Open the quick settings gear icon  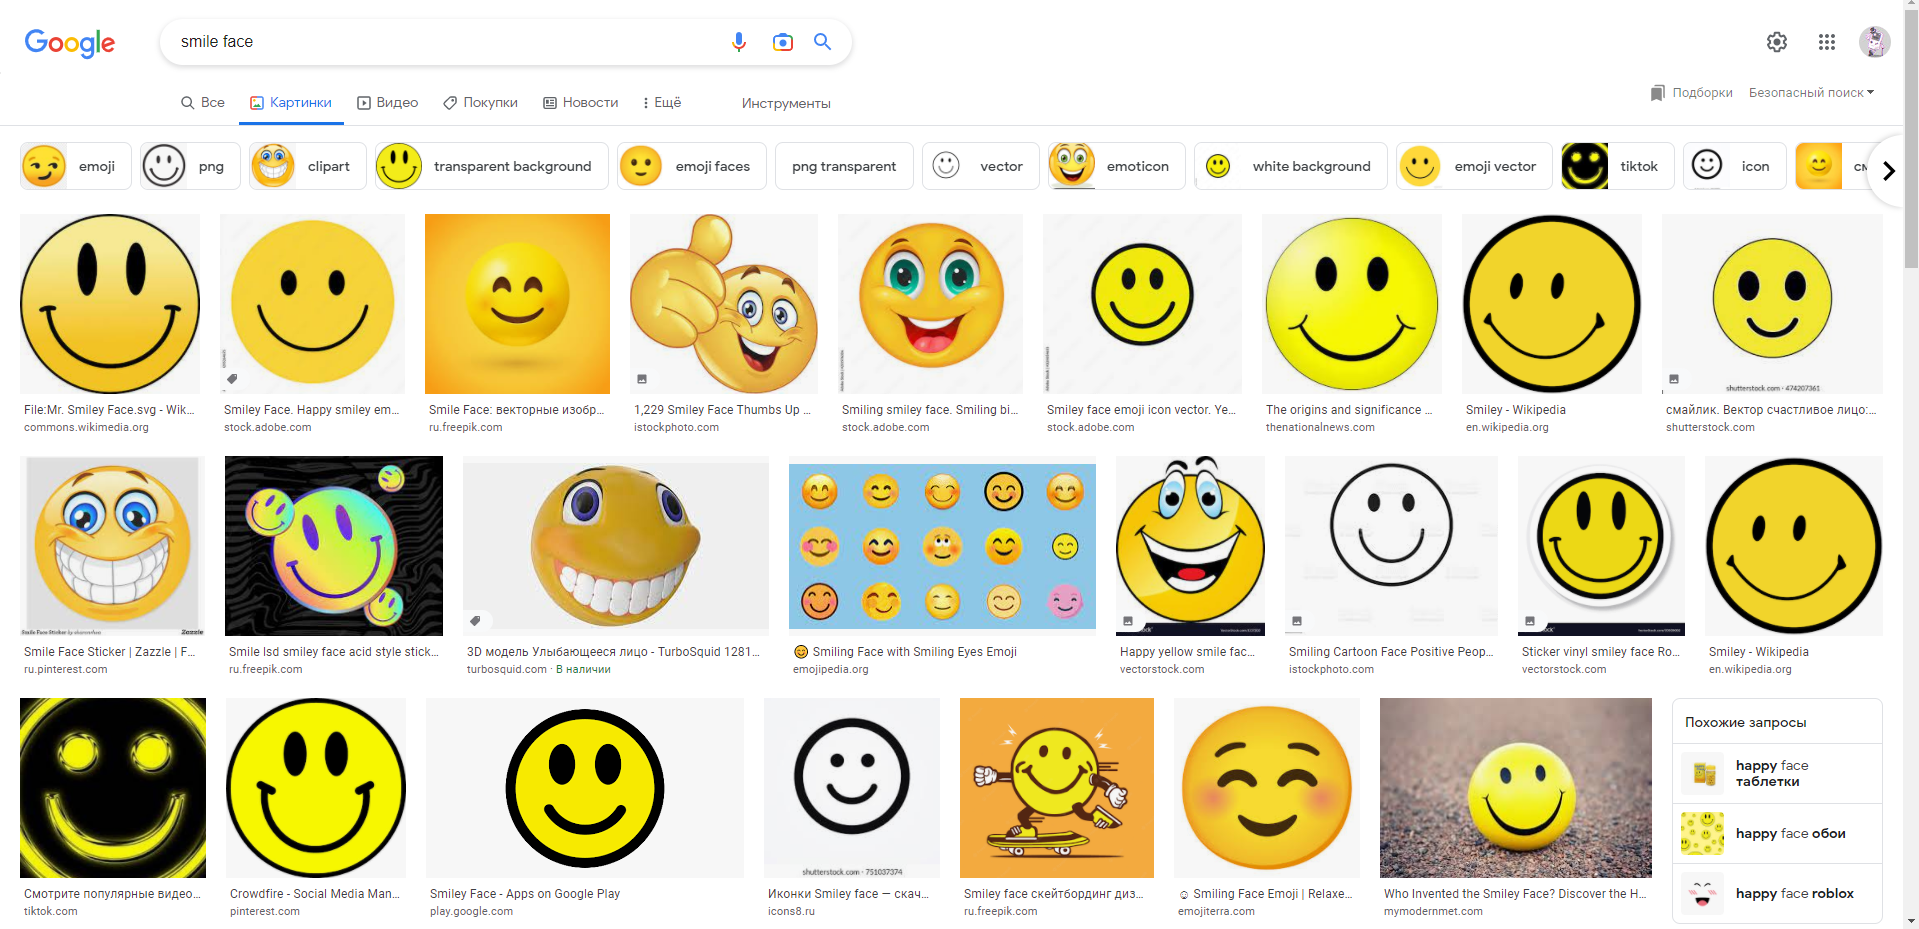pyautogui.click(x=1776, y=42)
